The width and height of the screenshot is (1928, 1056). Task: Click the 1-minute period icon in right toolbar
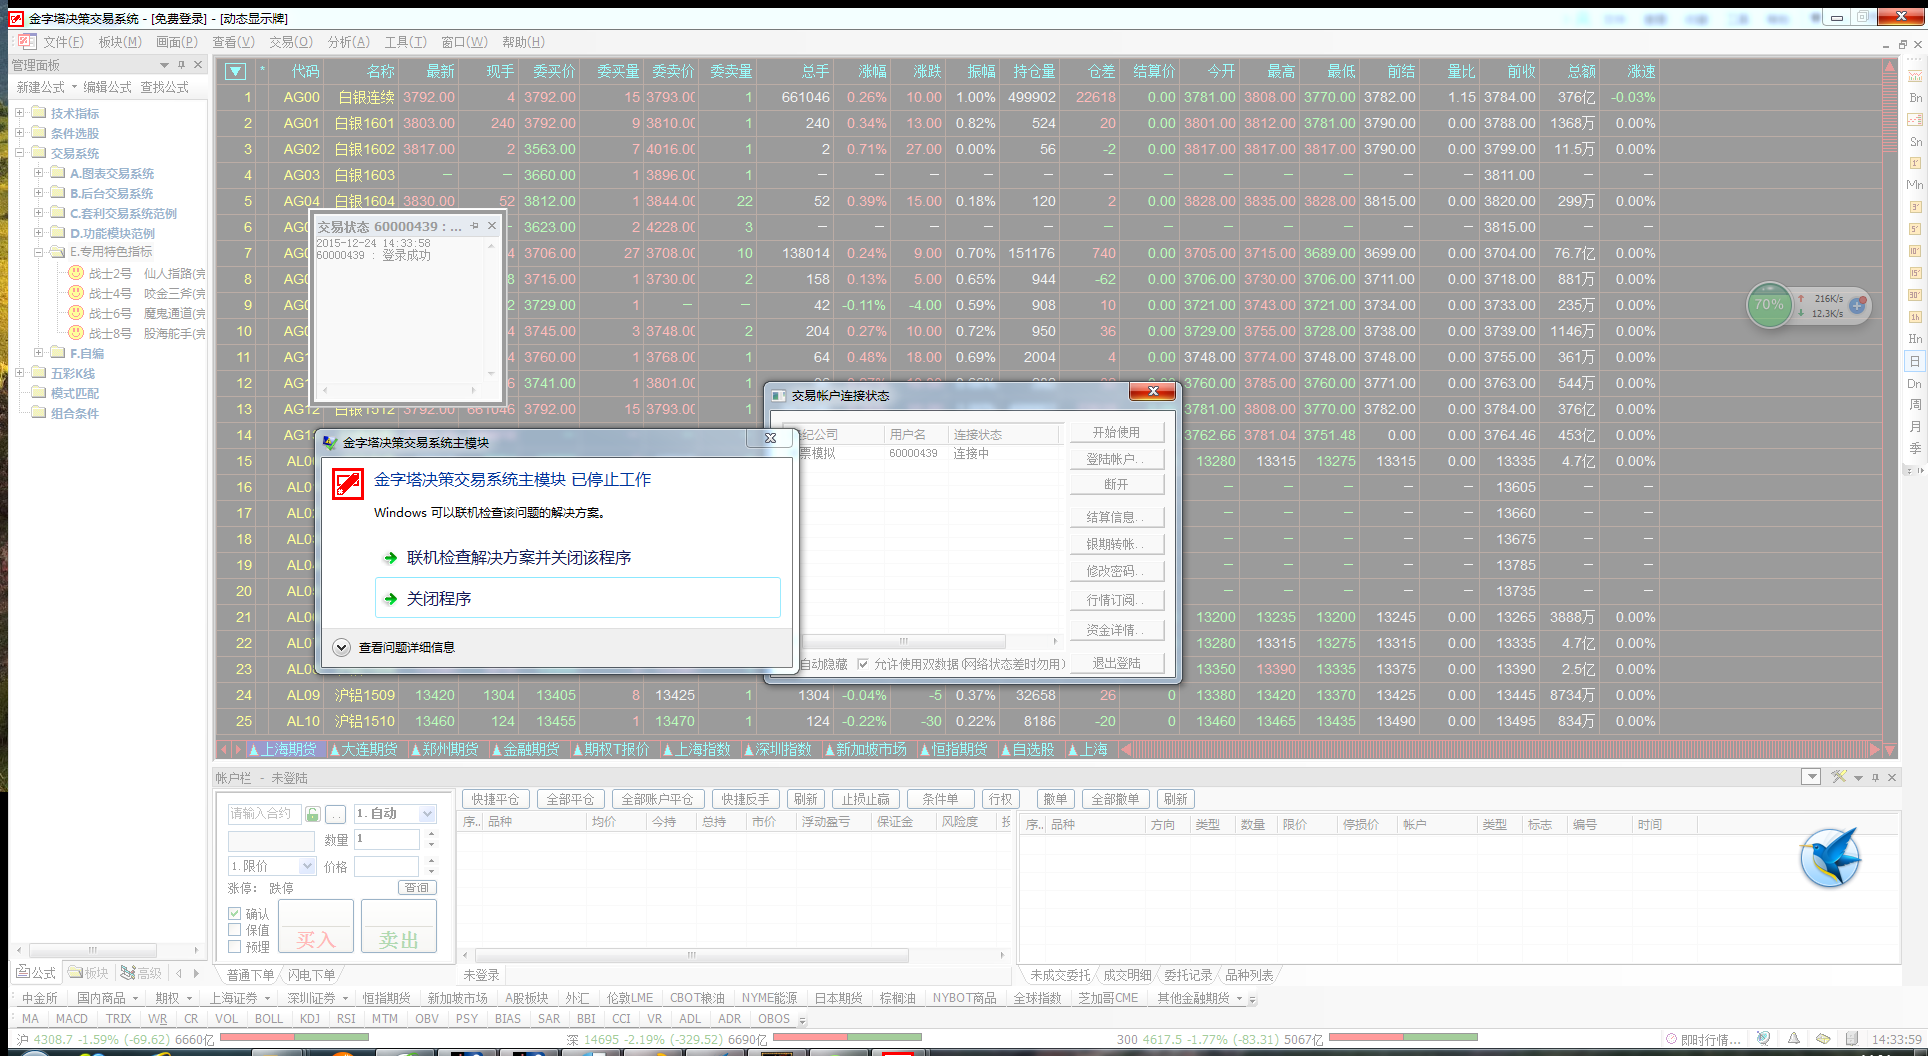click(x=1915, y=163)
